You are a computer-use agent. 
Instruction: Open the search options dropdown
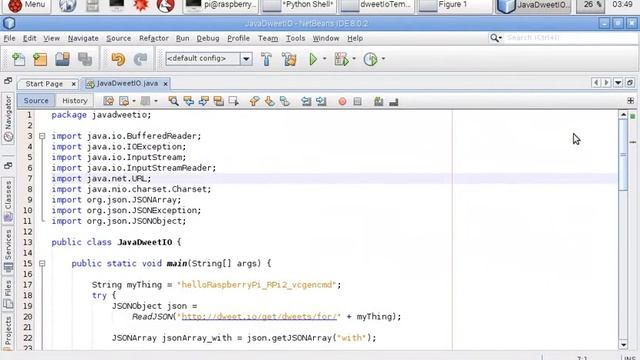(496, 38)
